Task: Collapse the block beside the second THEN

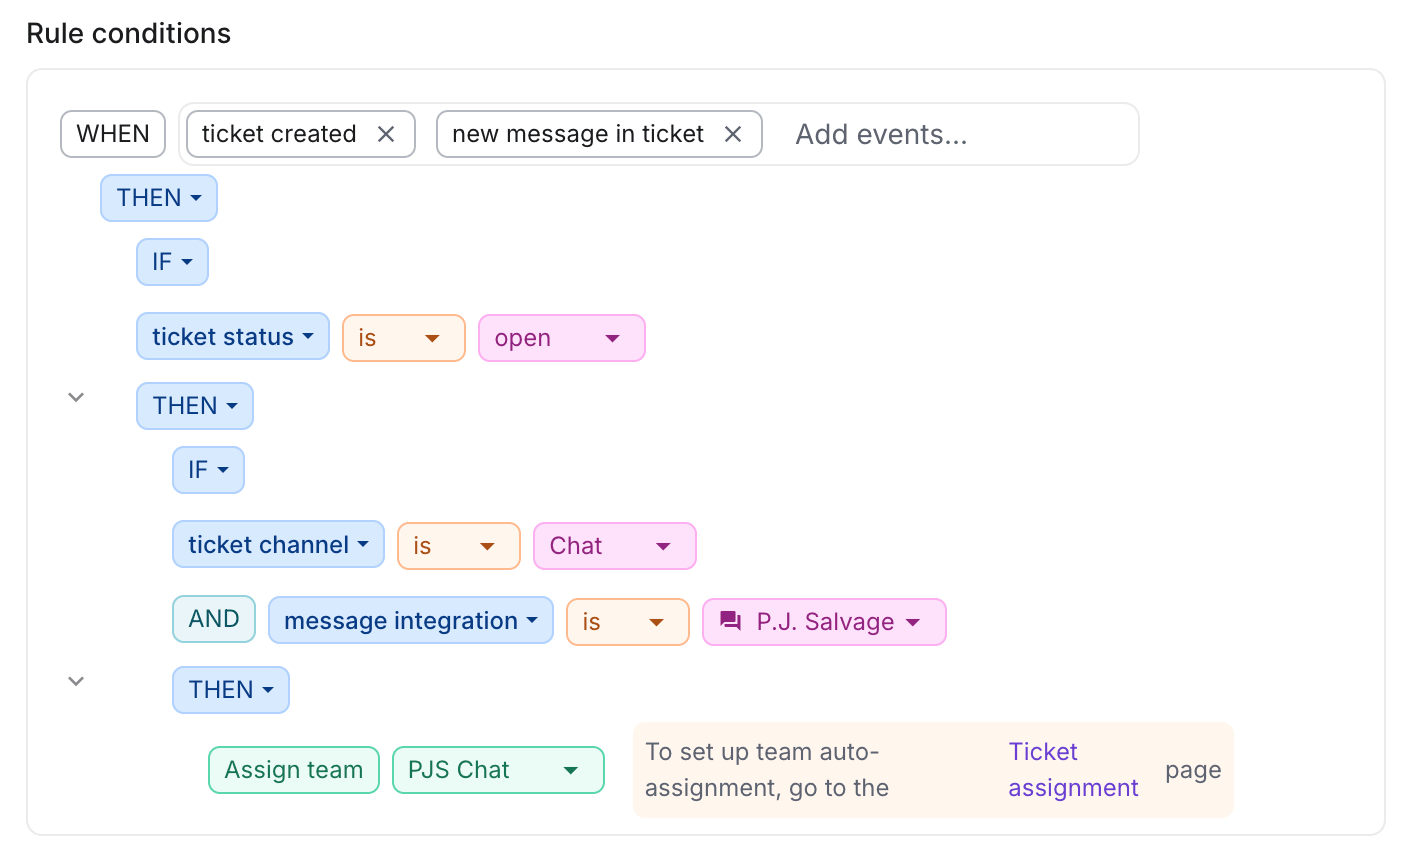Action: coord(76,398)
